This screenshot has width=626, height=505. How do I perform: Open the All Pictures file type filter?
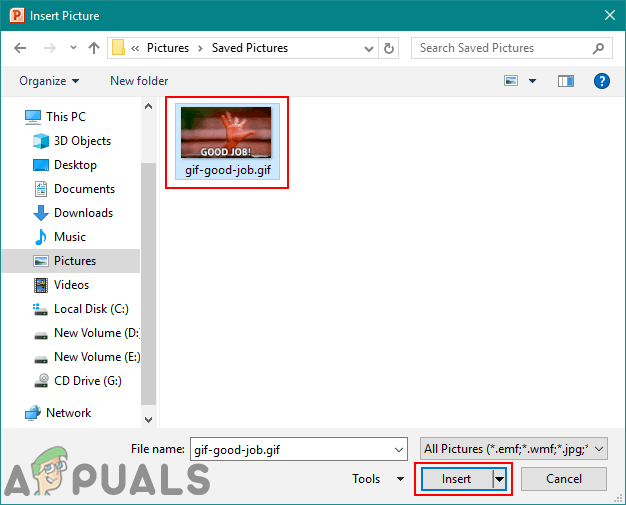coord(513,449)
